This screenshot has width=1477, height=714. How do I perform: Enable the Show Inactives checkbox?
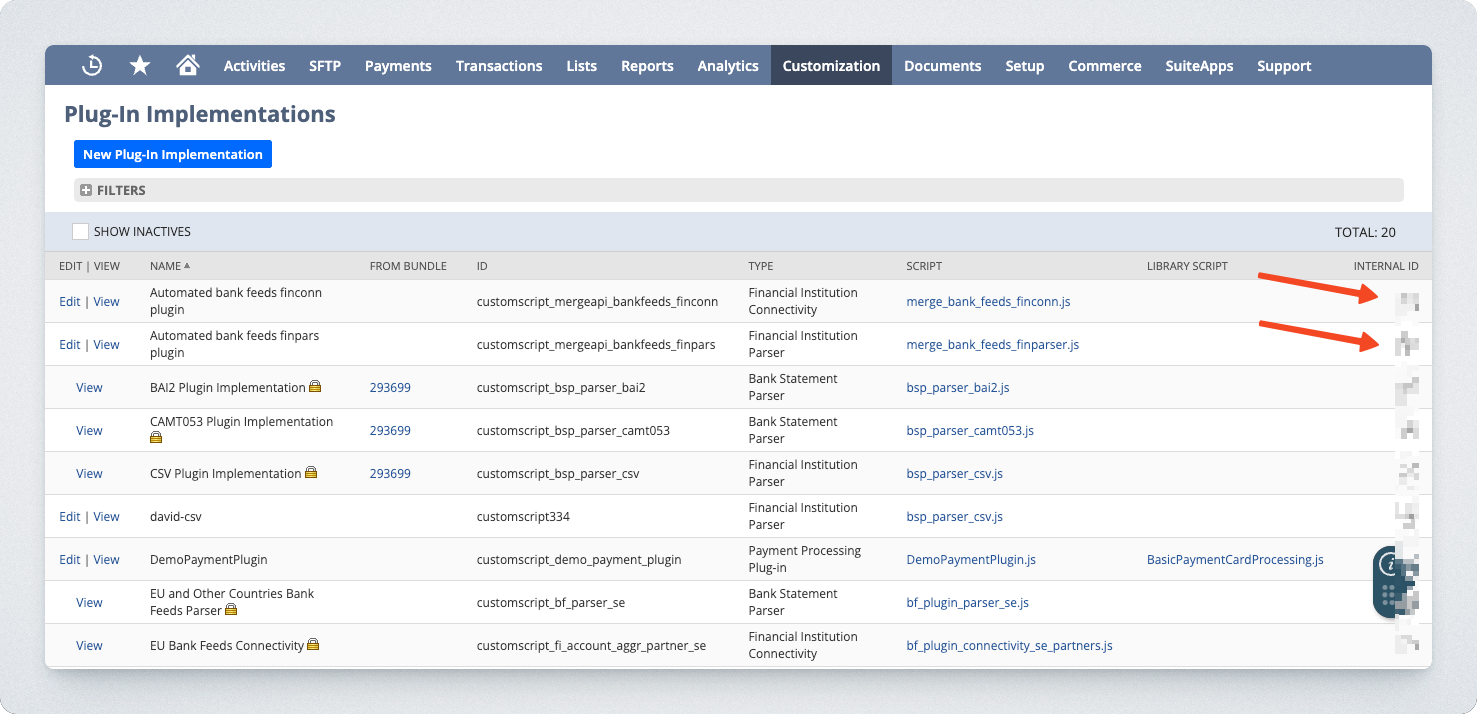[81, 232]
